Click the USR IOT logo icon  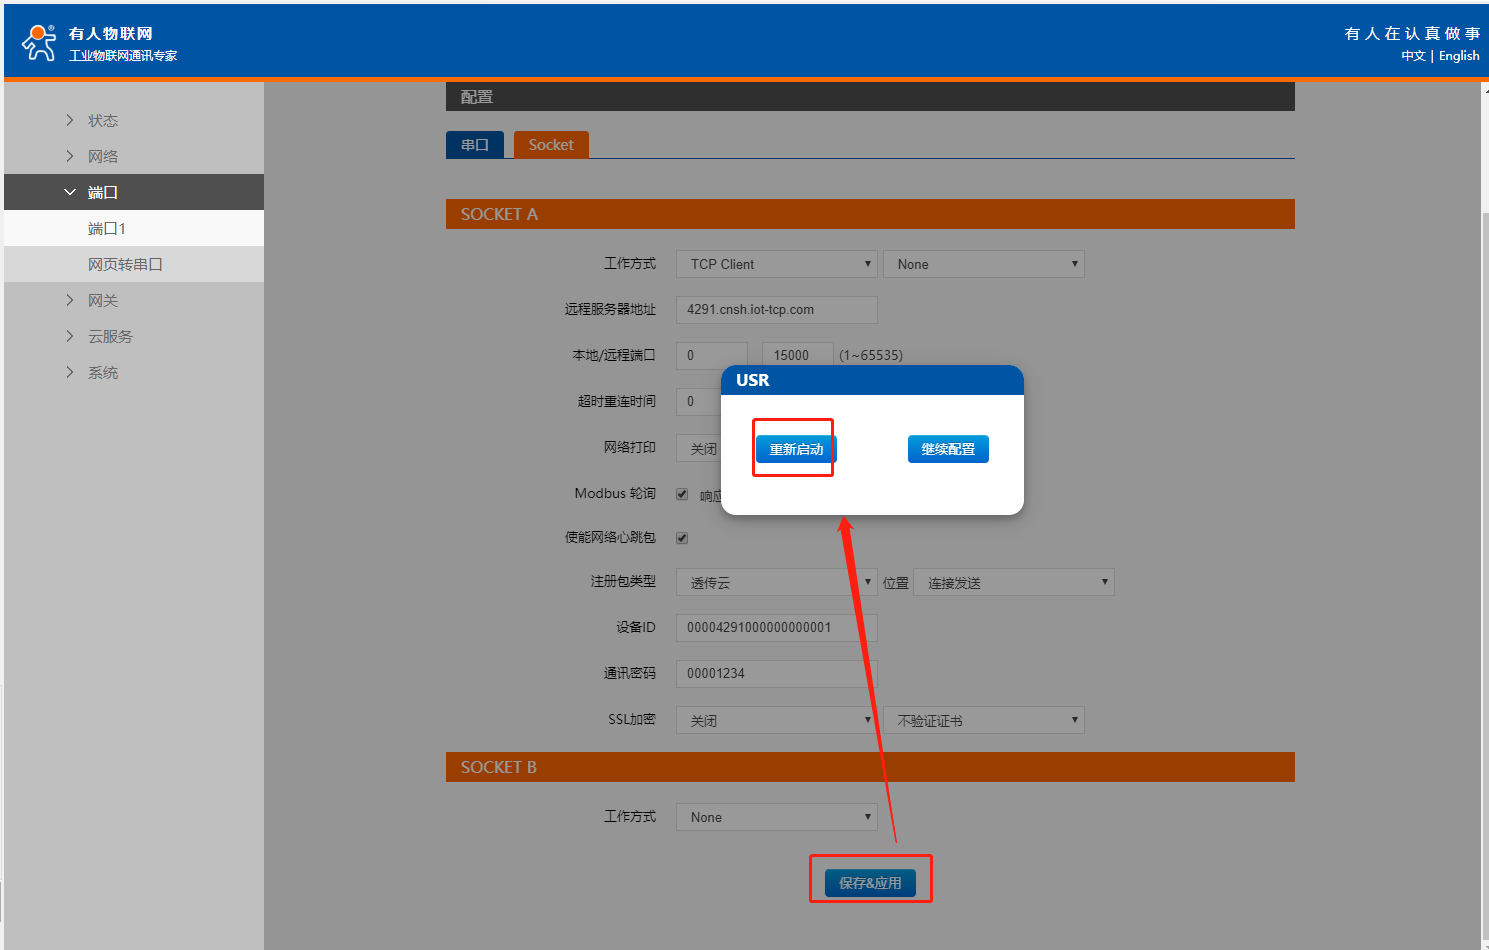[39, 42]
